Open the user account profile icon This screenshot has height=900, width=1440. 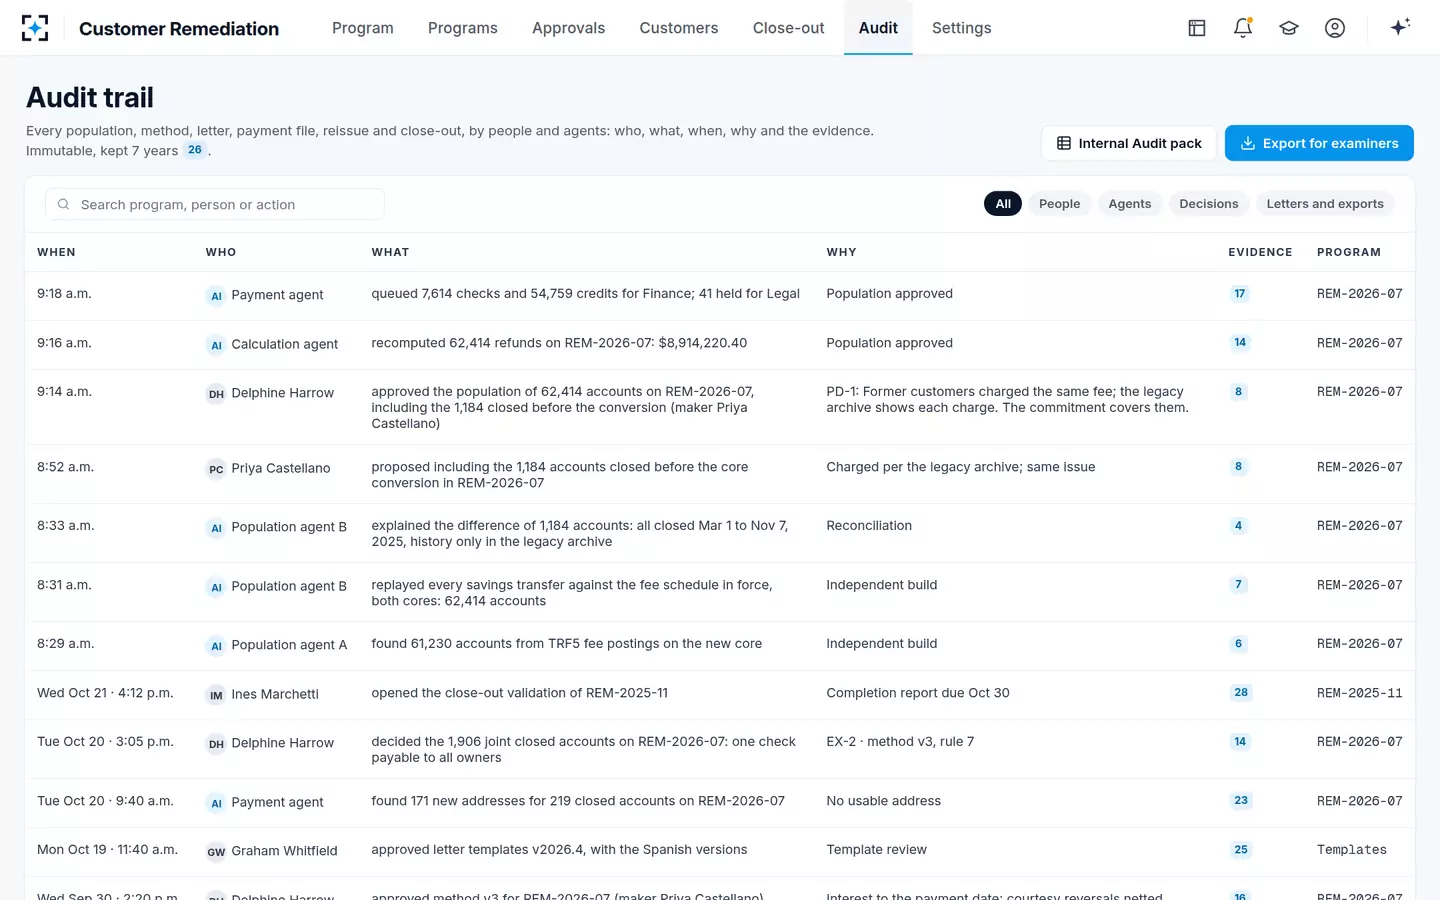pyautogui.click(x=1335, y=28)
